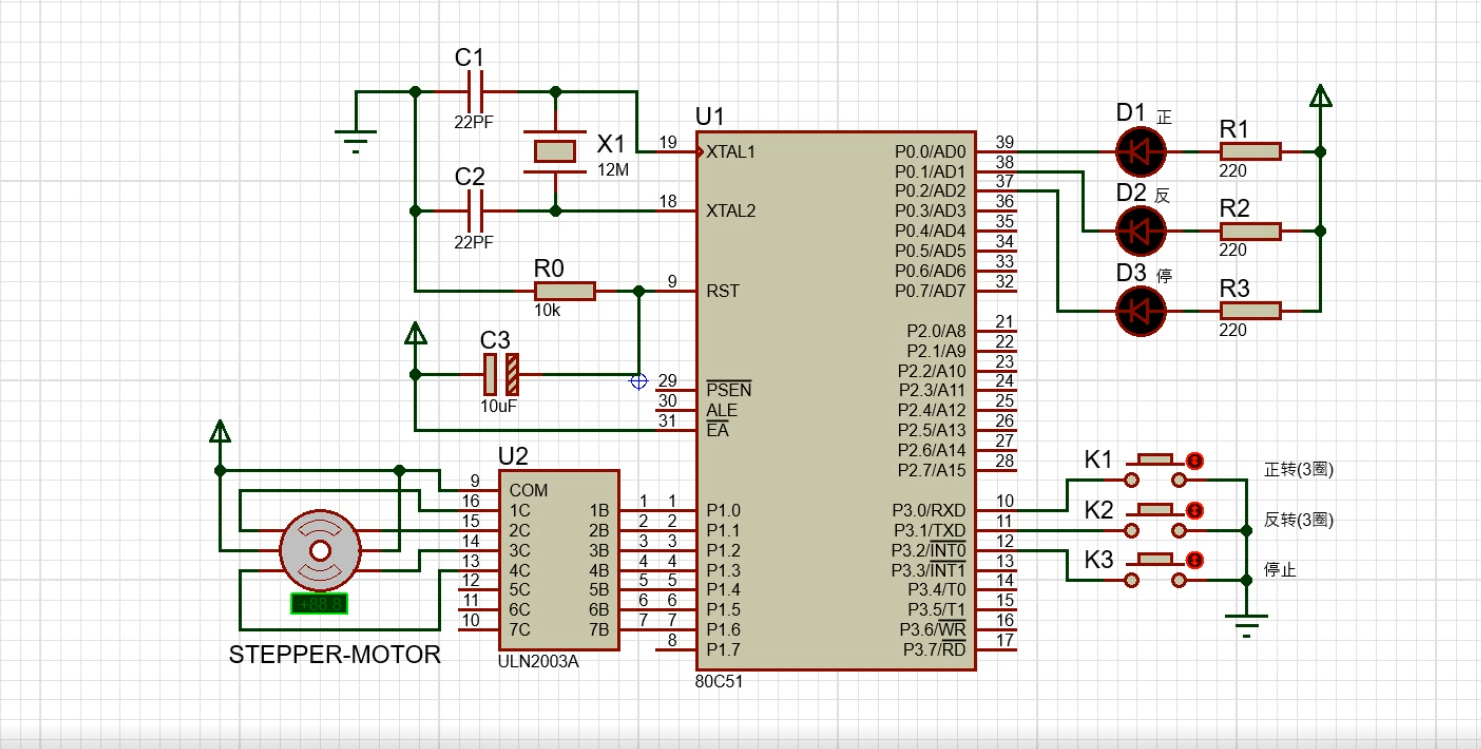Toggle the red latch button on K2
The width and height of the screenshot is (1481, 749).
click(1193, 511)
